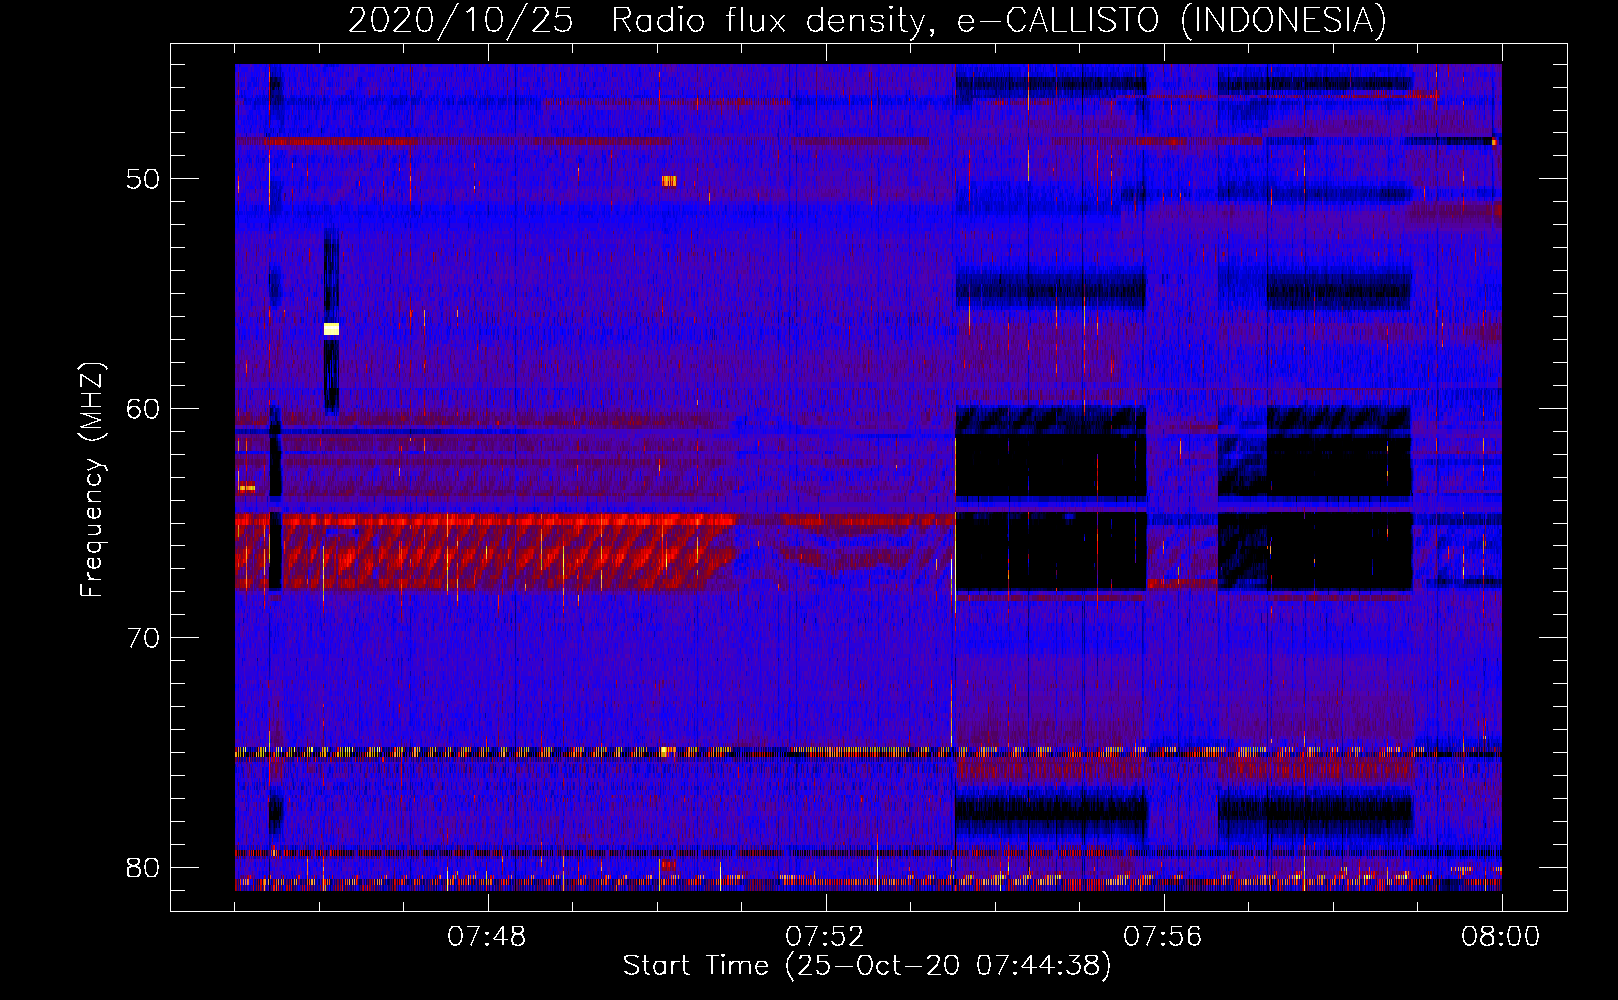Click the time tick label 07:56

coord(1163,937)
